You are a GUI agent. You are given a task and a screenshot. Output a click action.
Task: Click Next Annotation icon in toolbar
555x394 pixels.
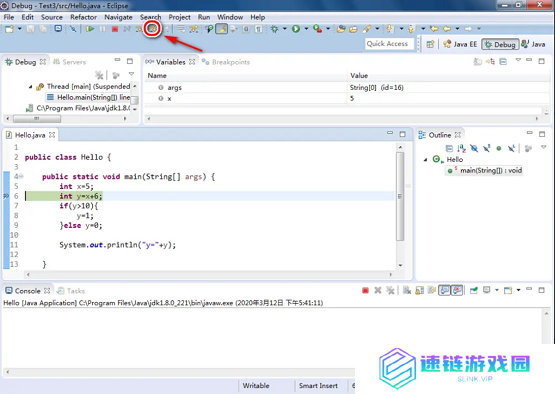[390, 29]
